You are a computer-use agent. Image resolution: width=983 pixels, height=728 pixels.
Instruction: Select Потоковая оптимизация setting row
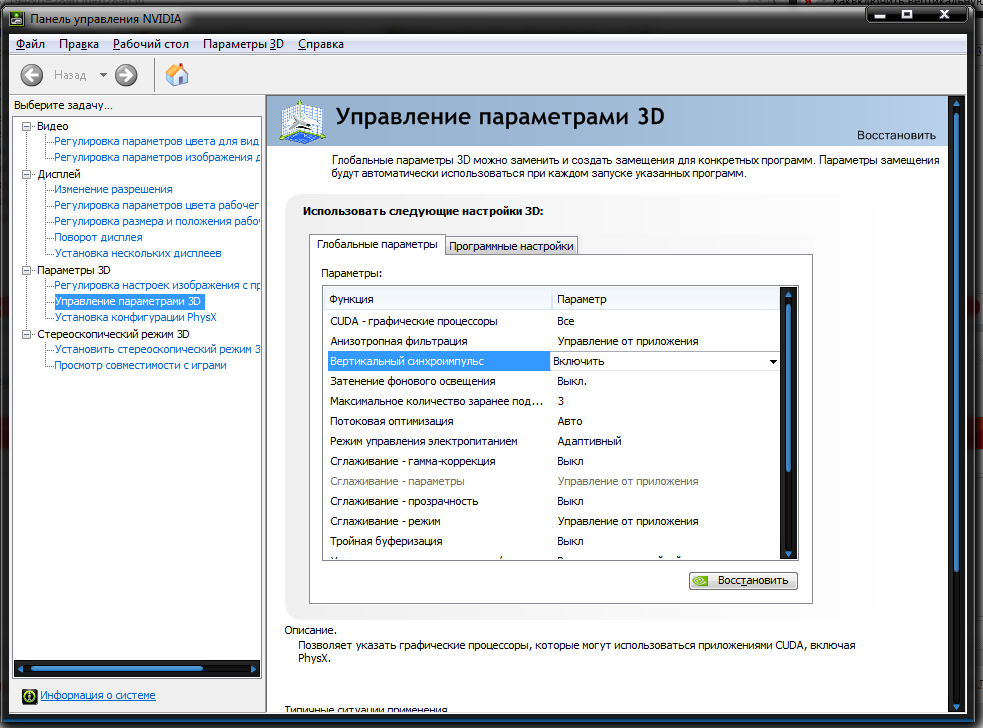tap(552, 421)
